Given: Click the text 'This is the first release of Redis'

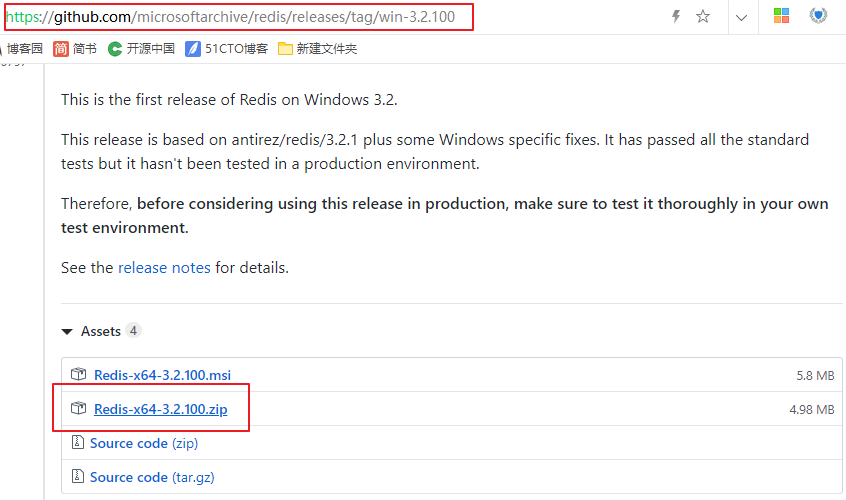Looking at the screenshot, I should [x=169, y=100].
